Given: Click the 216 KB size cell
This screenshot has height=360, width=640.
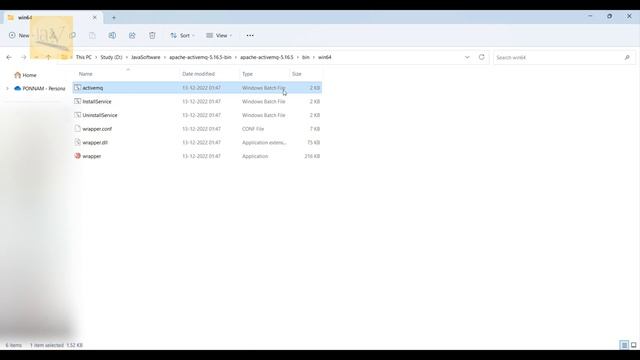Looking at the screenshot, I should 312,156.
